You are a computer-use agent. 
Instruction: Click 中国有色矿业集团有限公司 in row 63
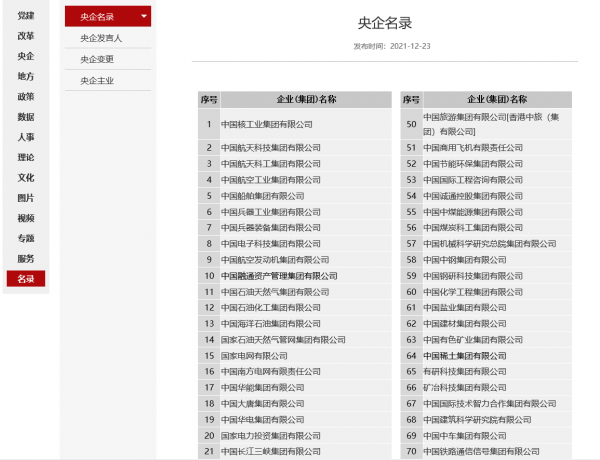coord(473,340)
